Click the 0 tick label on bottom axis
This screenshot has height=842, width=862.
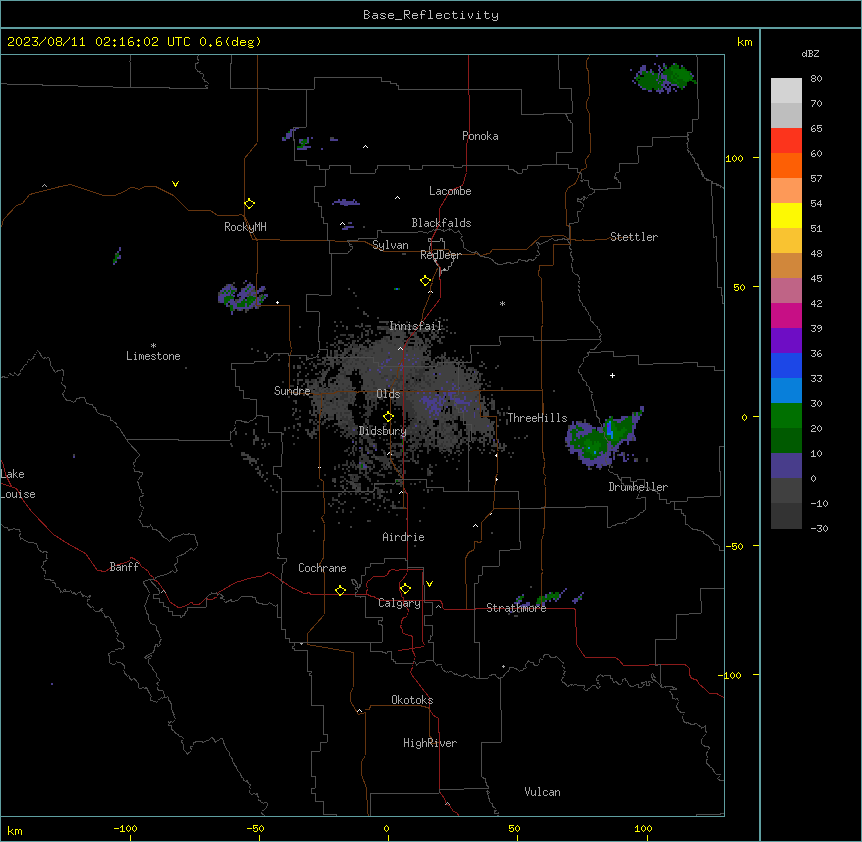(x=386, y=828)
